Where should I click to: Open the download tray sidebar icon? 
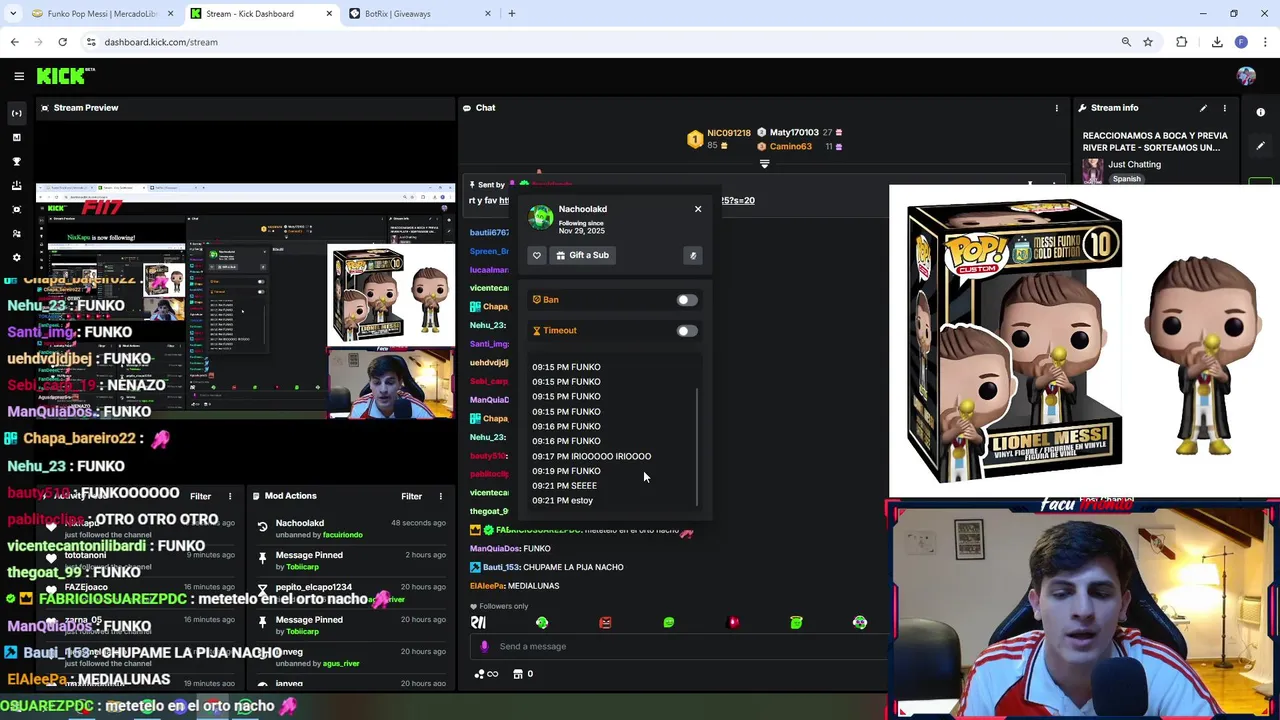point(16,185)
